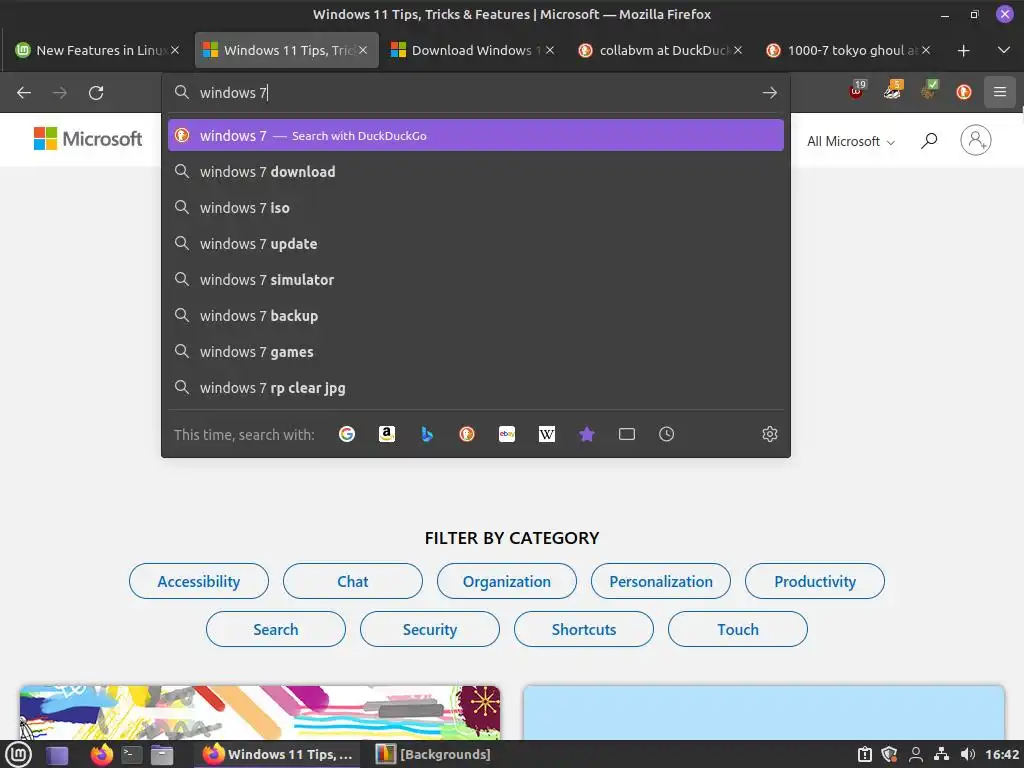Select suggestion windows 7 update
The image size is (1024, 768).
[475, 244]
